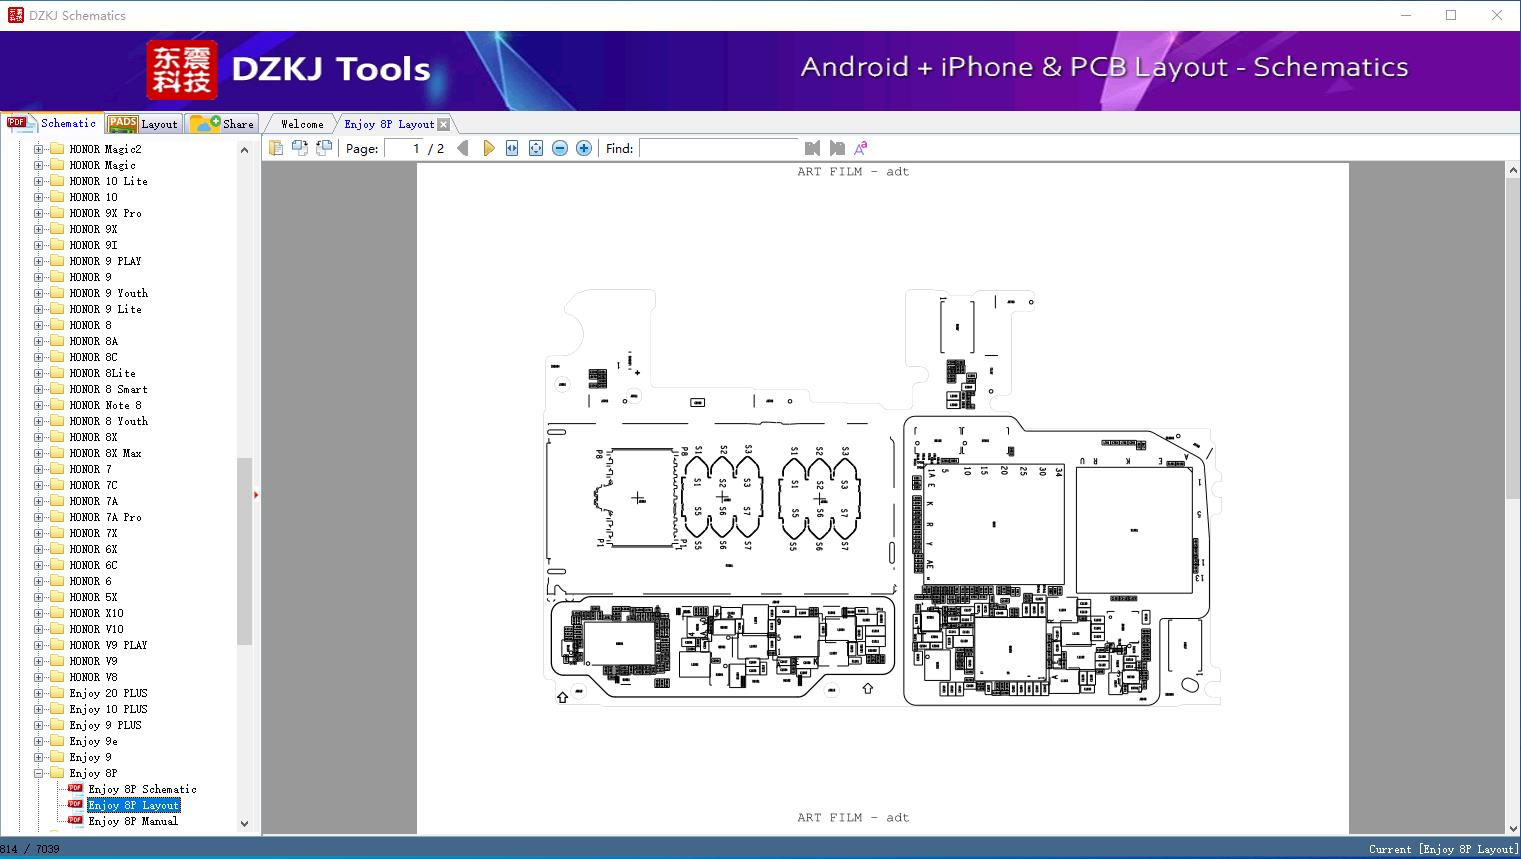The width and height of the screenshot is (1521, 859).
Task: Zoom out with the minus icon
Action: (560, 148)
